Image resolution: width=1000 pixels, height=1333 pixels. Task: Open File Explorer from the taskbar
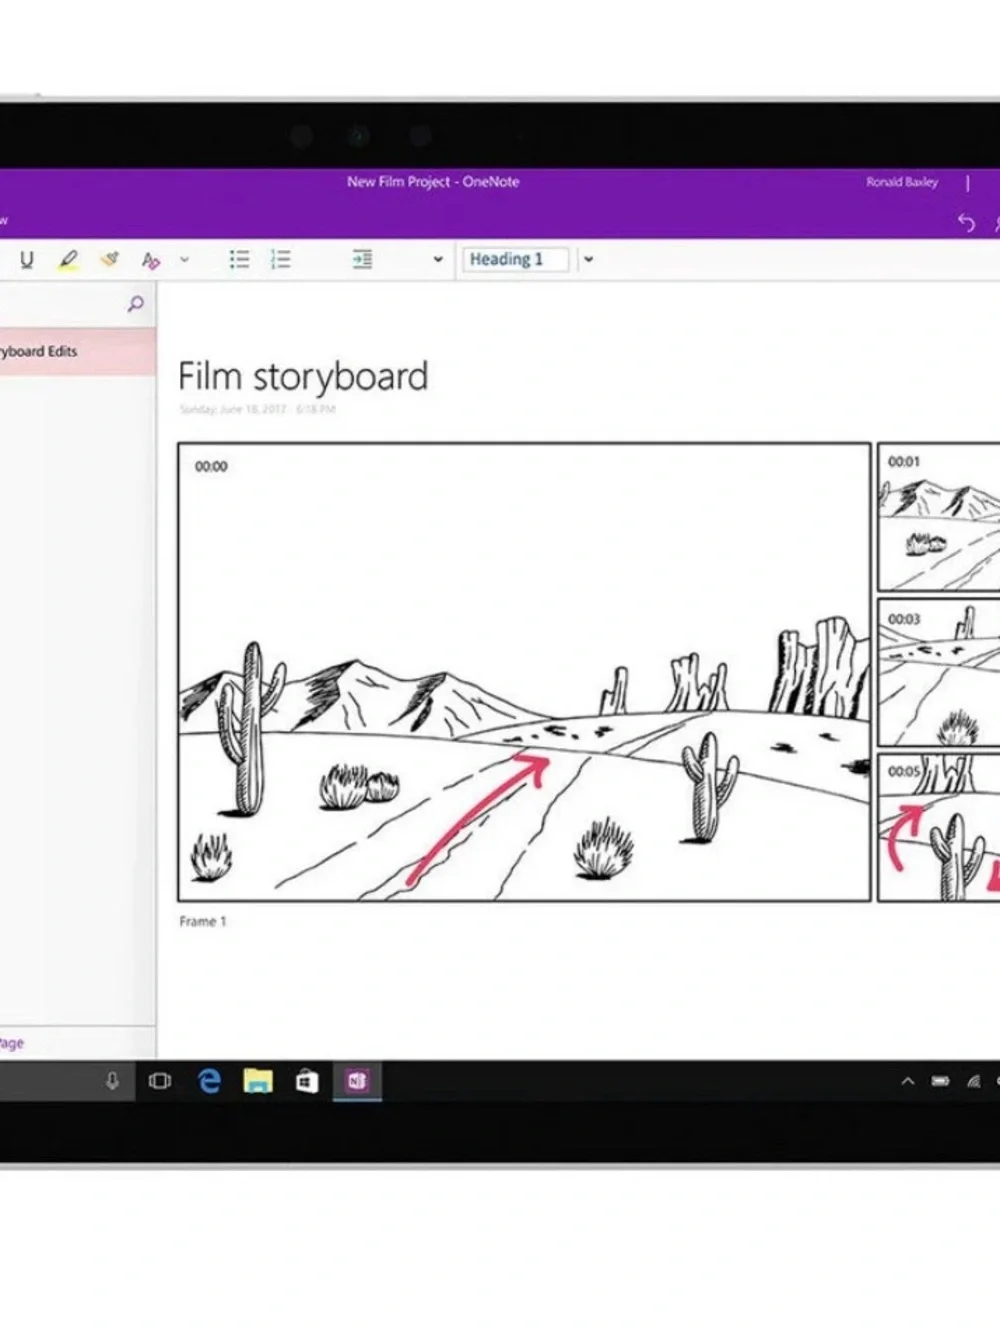(x=258, y=1081)
